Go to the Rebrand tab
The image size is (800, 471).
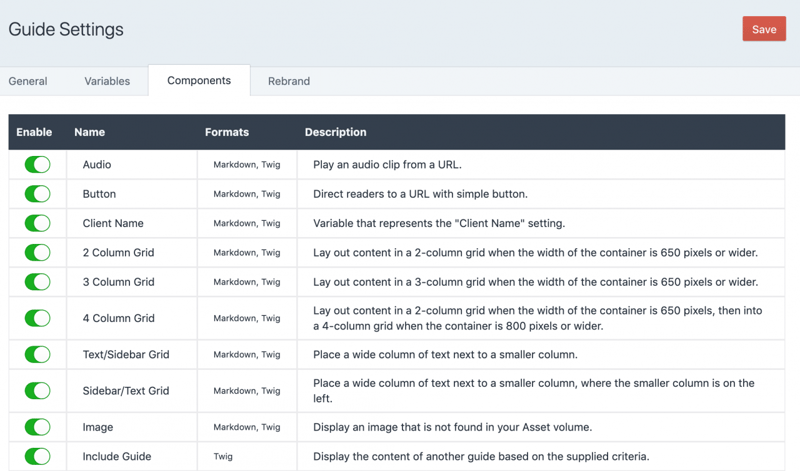[289, 81]
